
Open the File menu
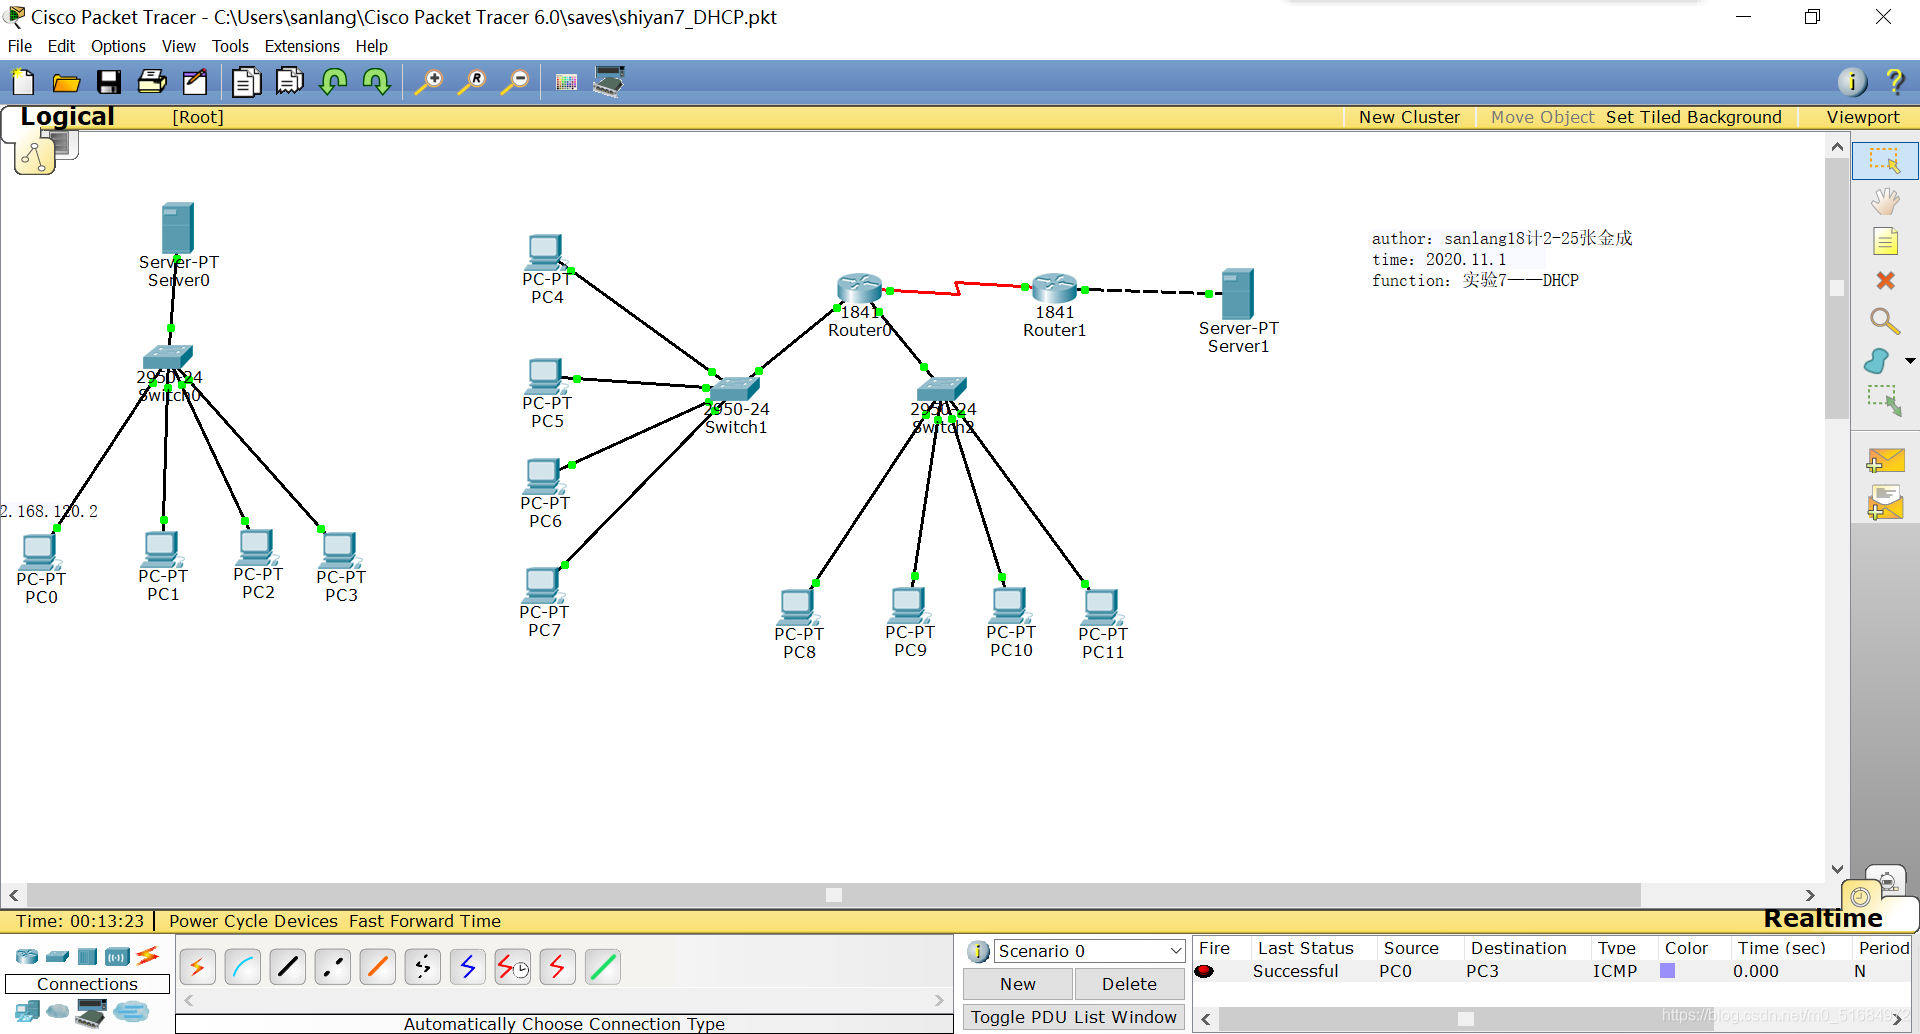click(20, 46)
